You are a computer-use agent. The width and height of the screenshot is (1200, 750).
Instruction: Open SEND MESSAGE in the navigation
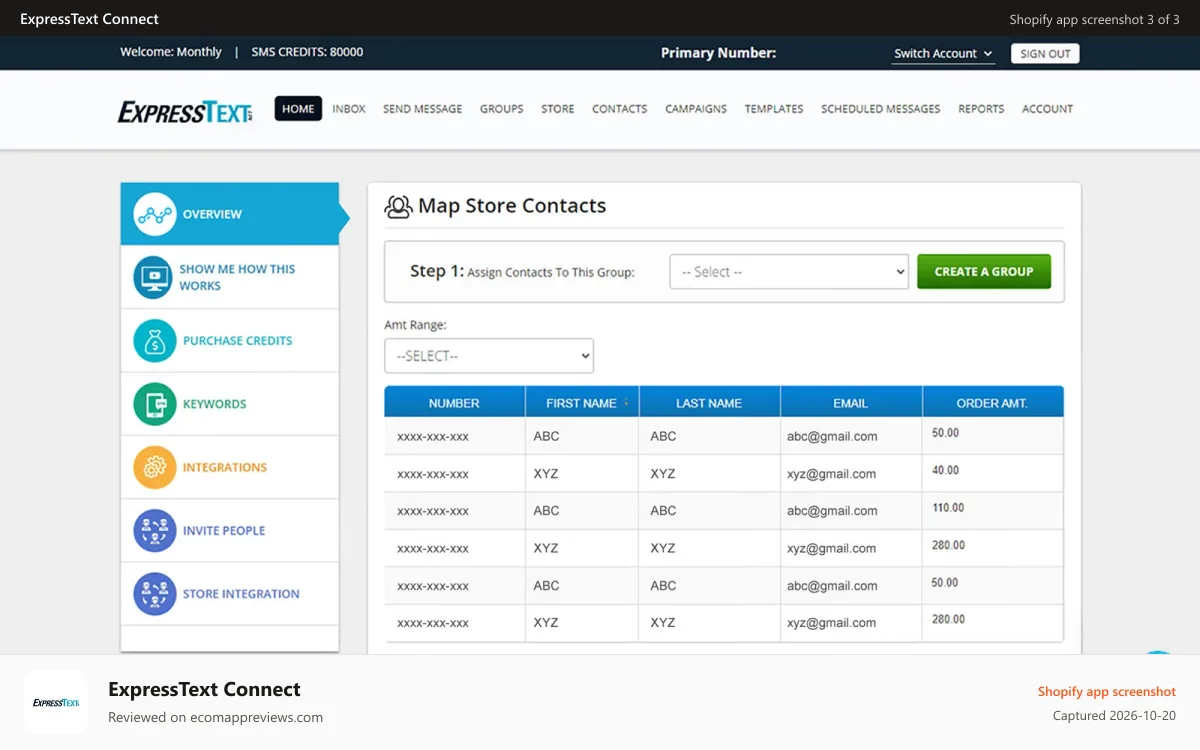422,109
